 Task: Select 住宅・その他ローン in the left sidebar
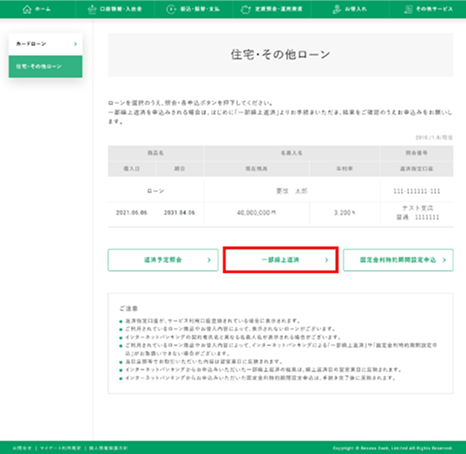(x=45, y=67)
